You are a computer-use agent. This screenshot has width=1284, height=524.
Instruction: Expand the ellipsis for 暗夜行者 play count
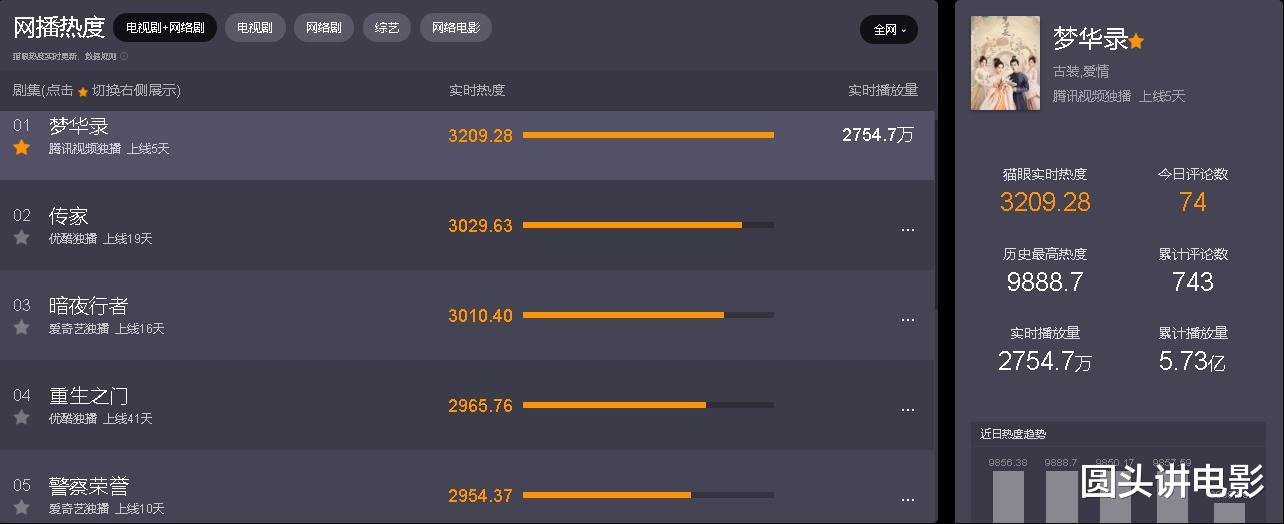point(907,319)
